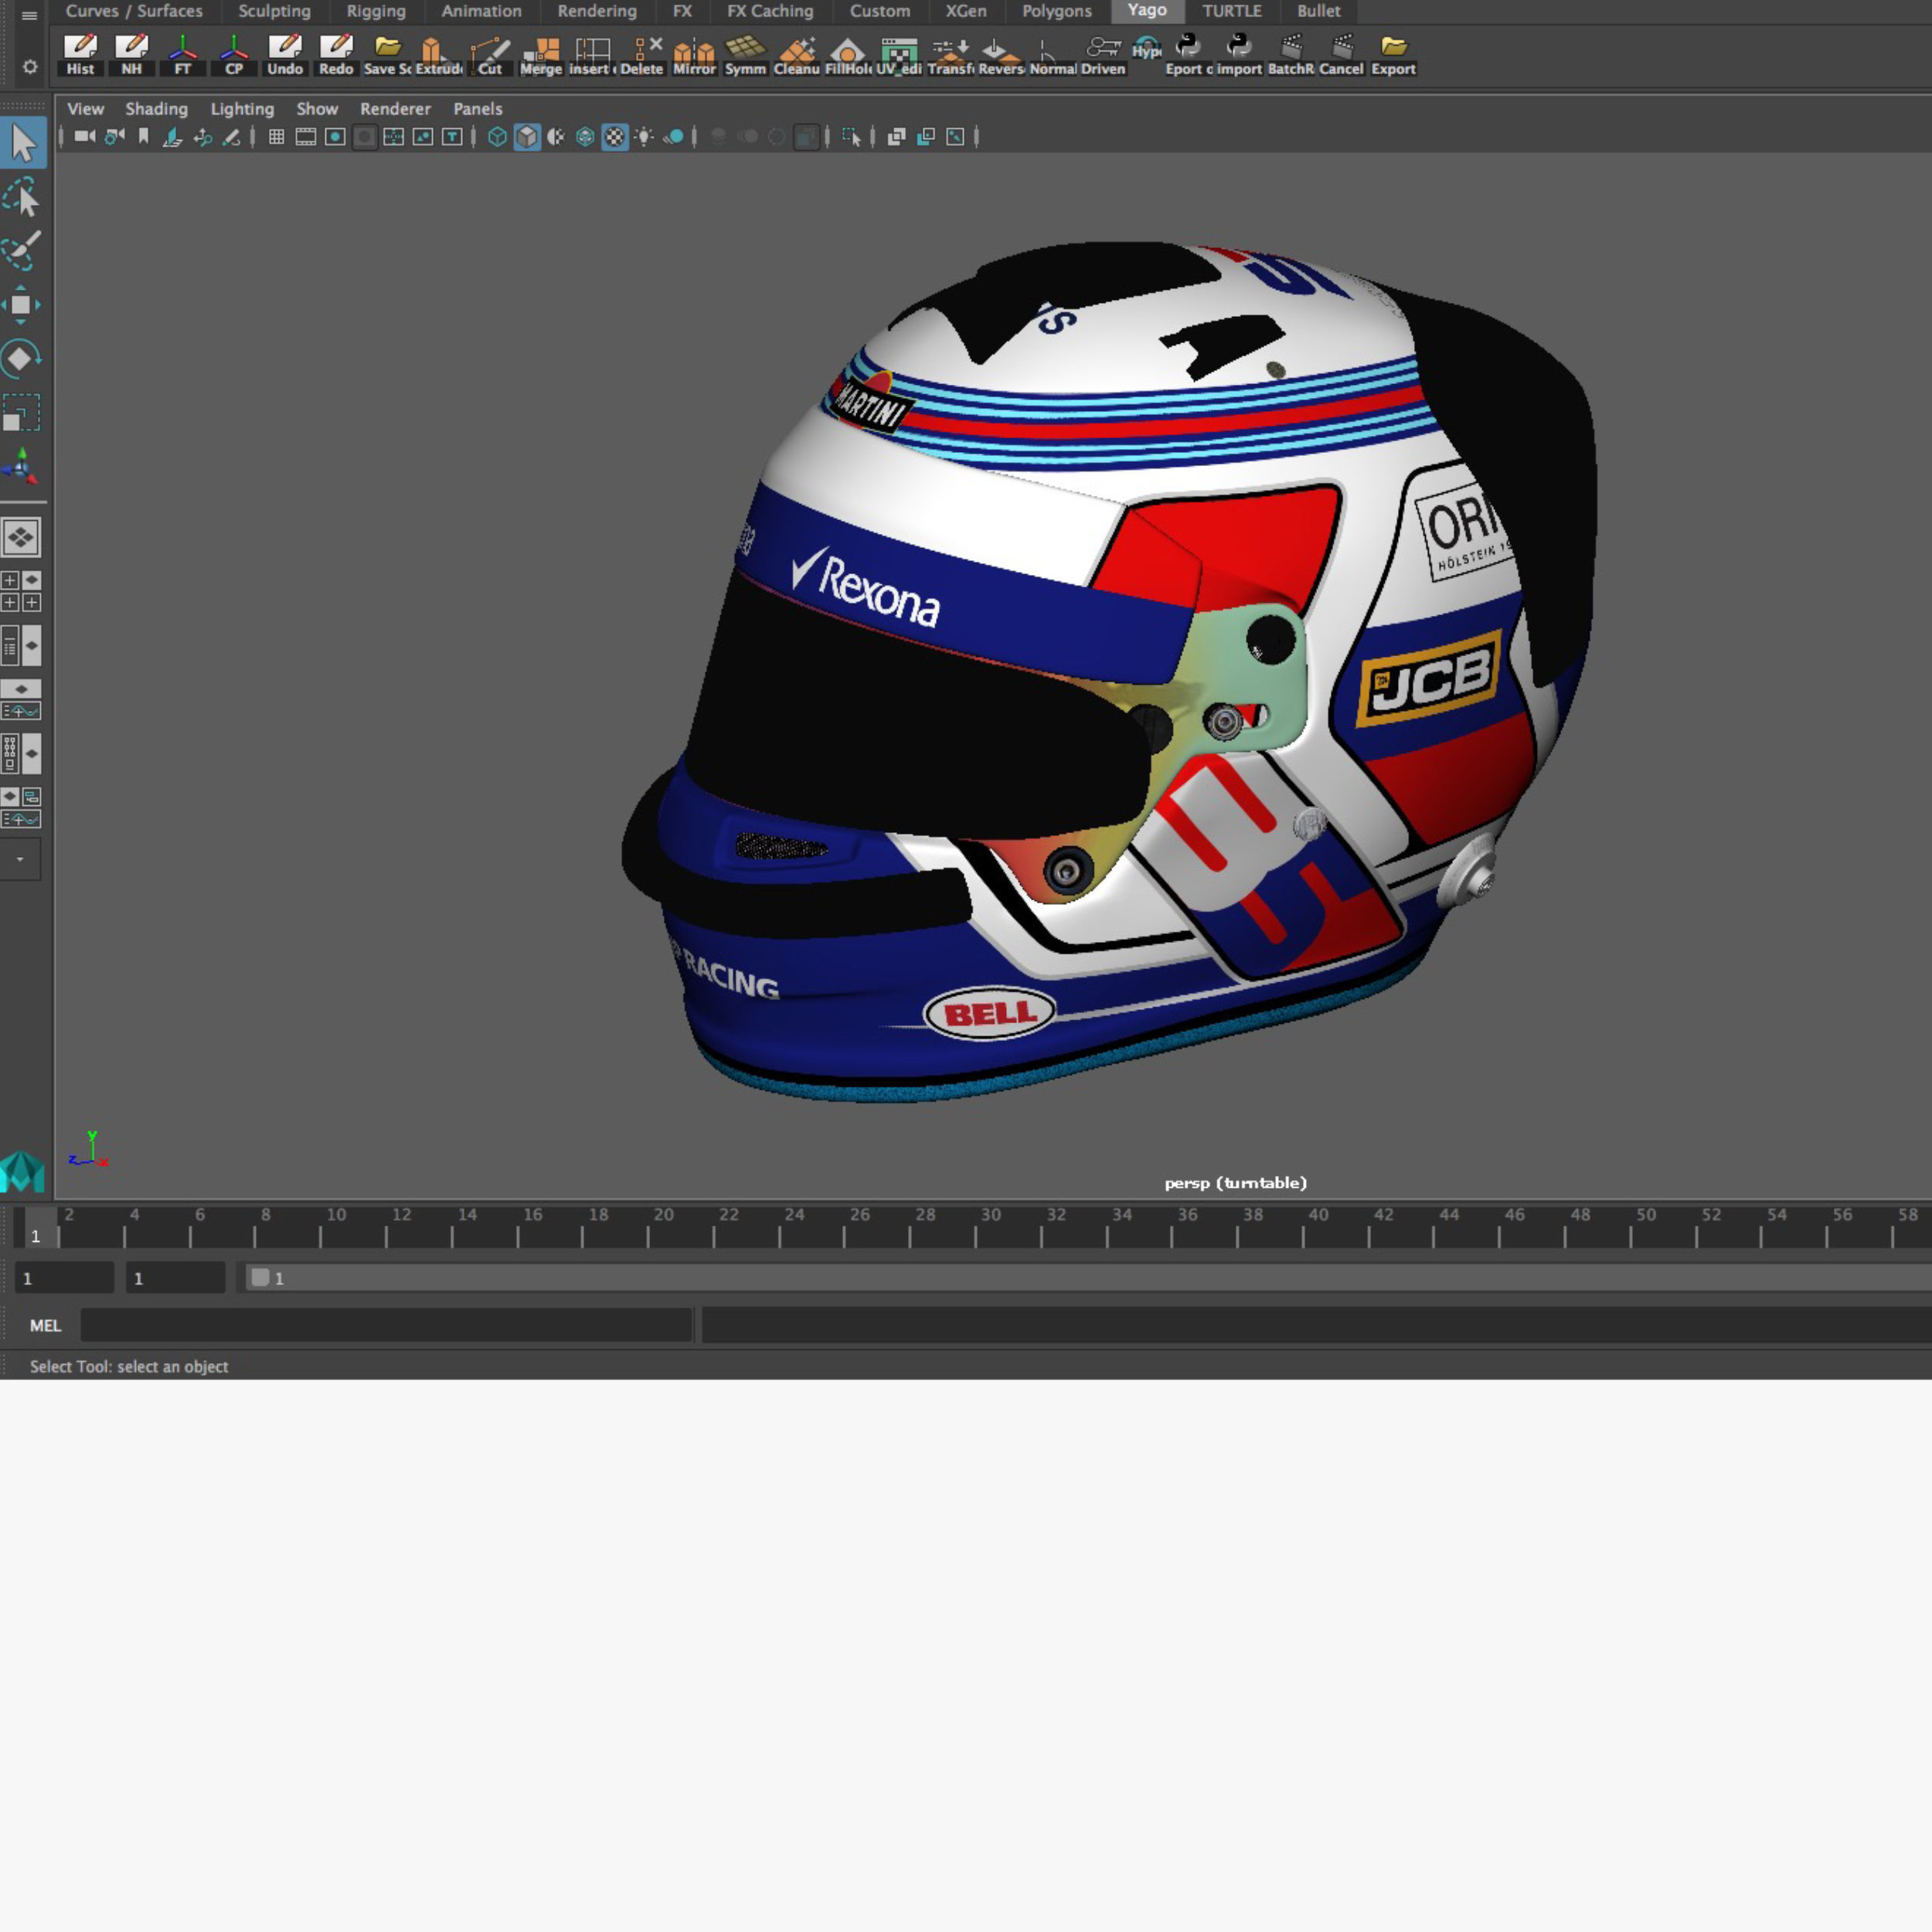Toggle the resolution gate overlay
Image resolution: width=1932 pixels, height=1932 pixels.
pyautogui.click(x=335, y=137)
